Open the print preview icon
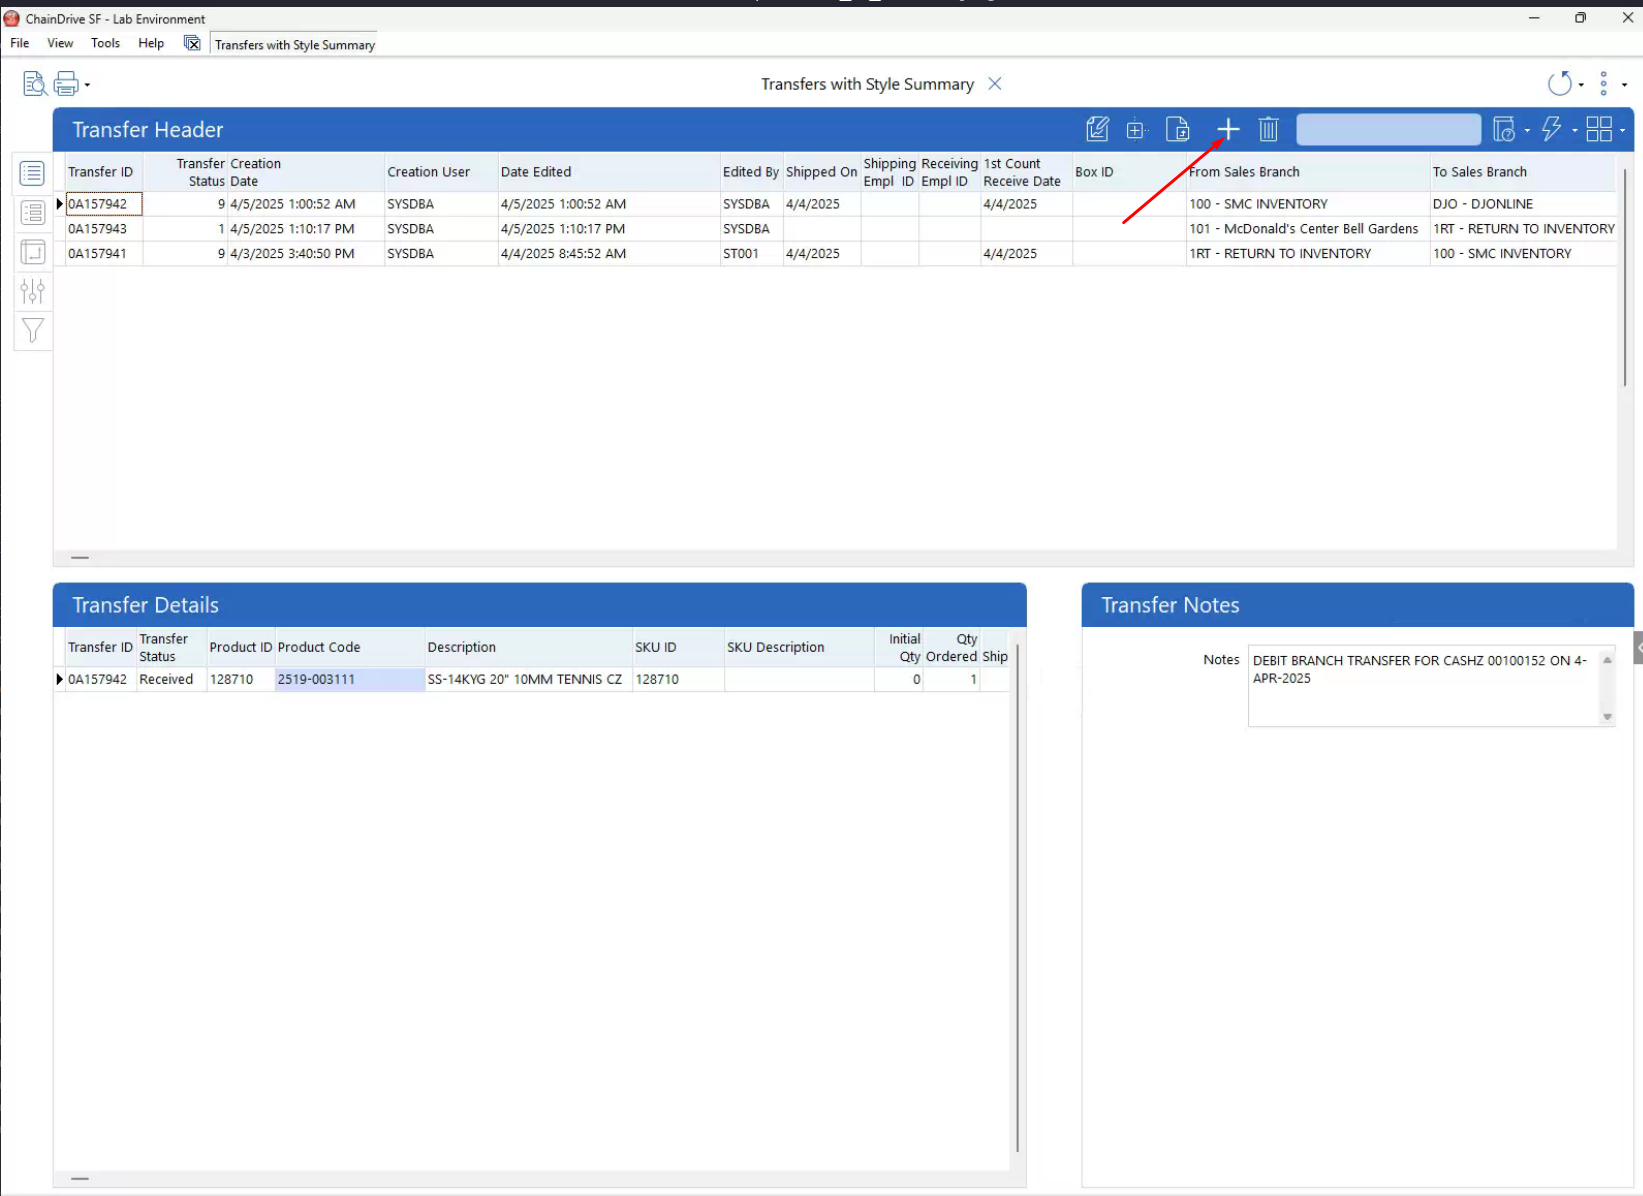The height and width of the screenshot is (1196, 1643). point(34,84)
